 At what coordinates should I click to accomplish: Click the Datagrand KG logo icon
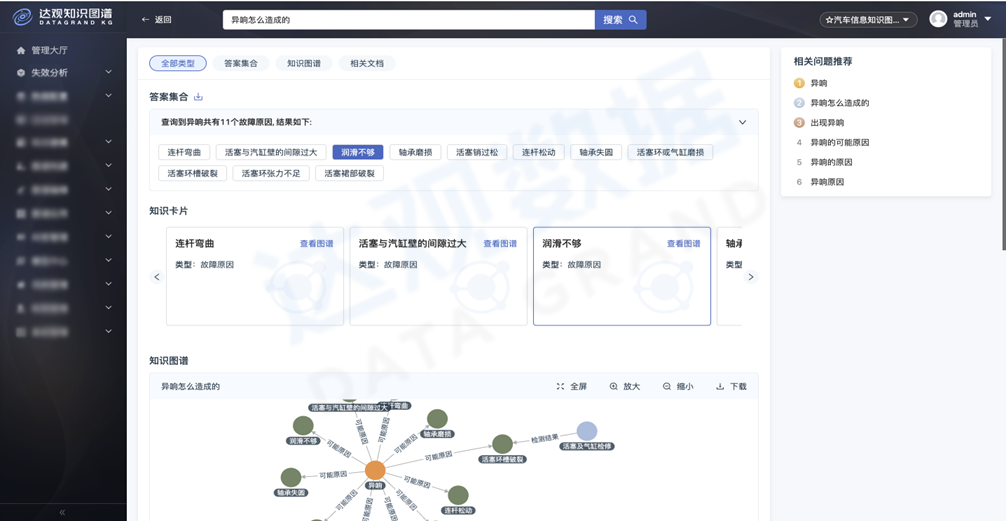point(22,19)
